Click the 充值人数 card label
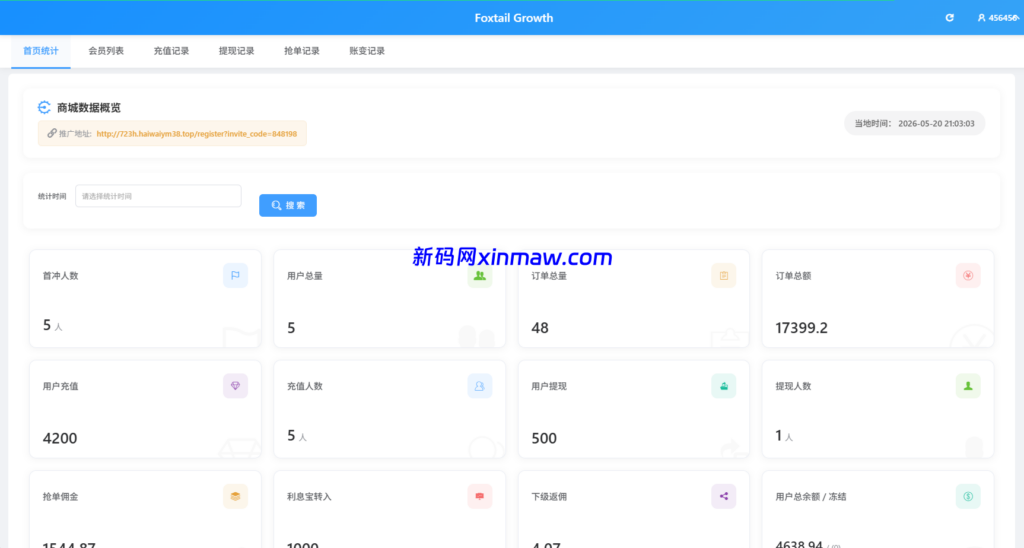This screenshot has height=548, width=1024. 305,386
